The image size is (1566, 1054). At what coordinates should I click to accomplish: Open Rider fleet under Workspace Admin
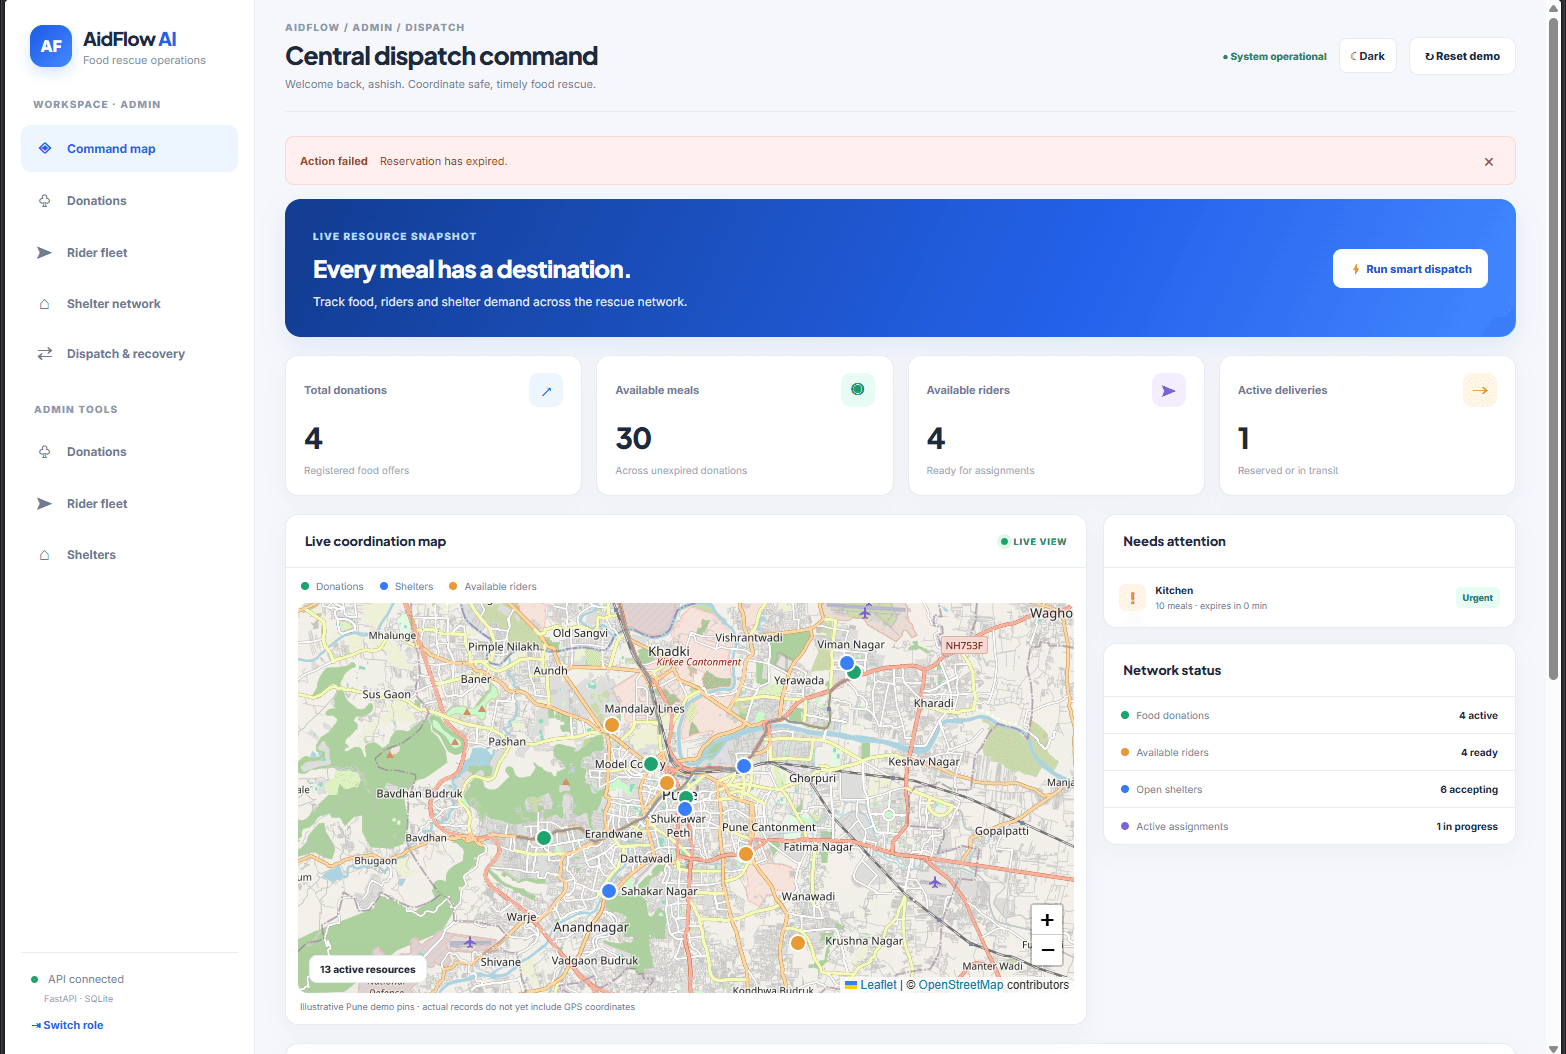[129, 253]
